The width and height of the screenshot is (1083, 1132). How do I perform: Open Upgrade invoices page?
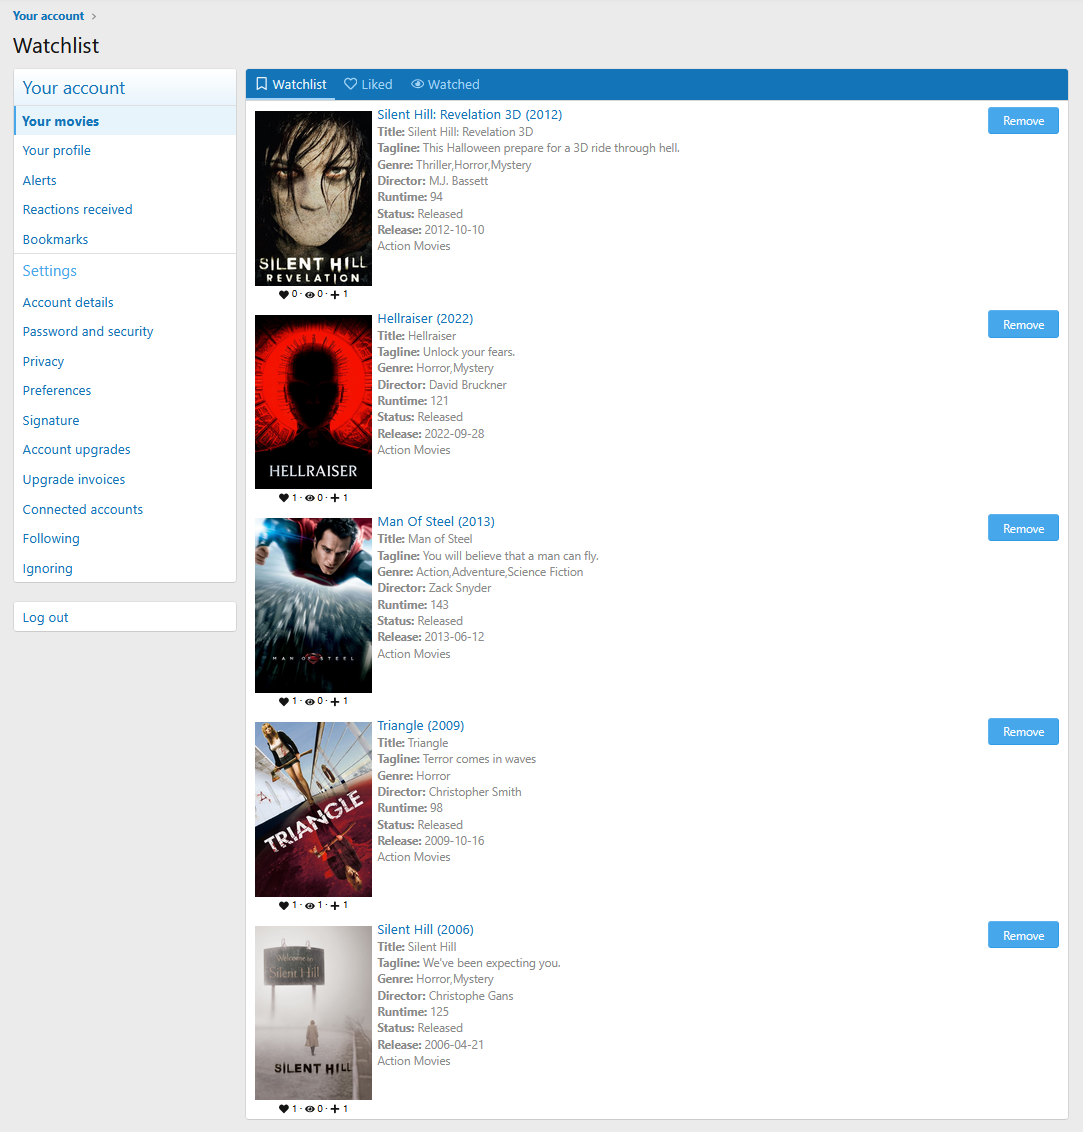[x=125, y=479]
